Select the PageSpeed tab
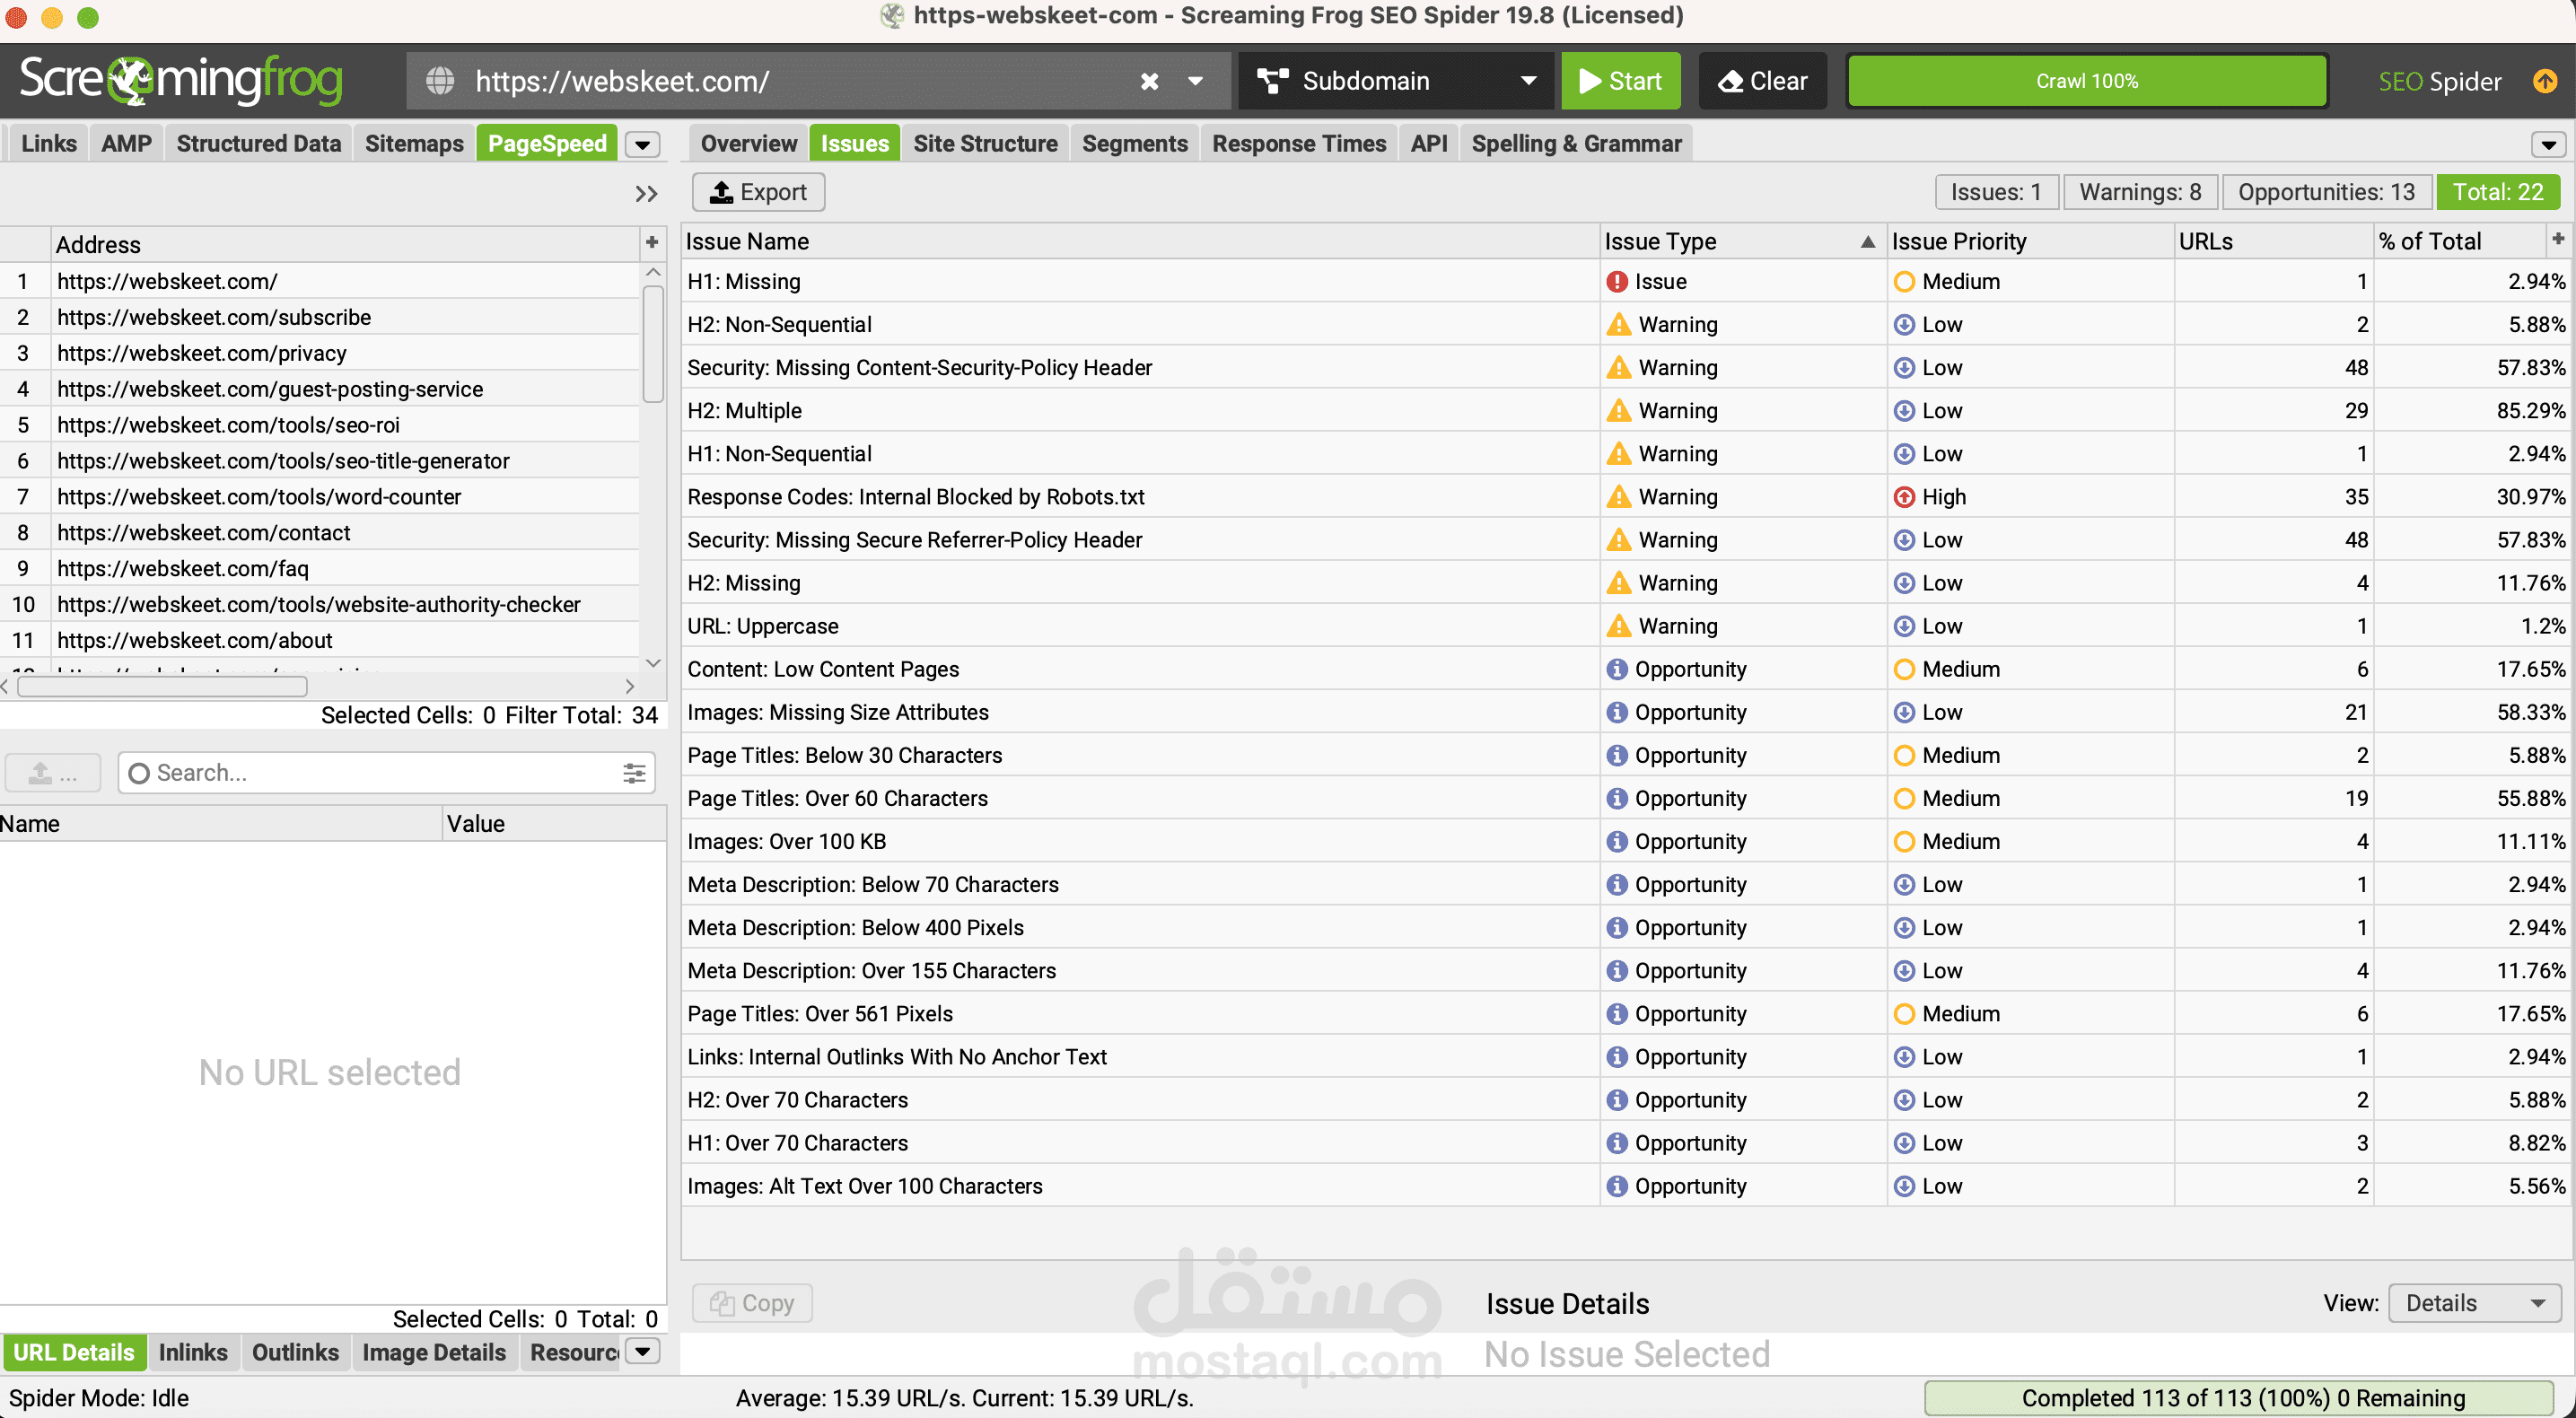Image resolution: width=2576 pixels, height=1418 pixels. click(x=546, y=144)
